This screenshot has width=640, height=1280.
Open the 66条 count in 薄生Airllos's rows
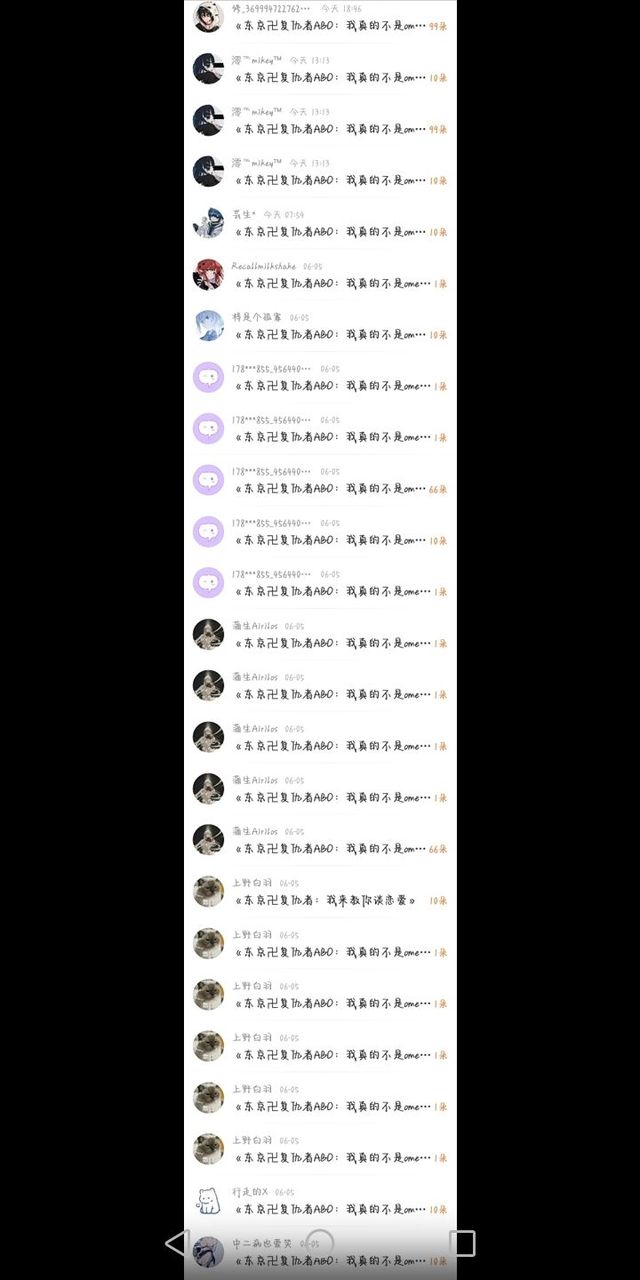pos(438,849)
